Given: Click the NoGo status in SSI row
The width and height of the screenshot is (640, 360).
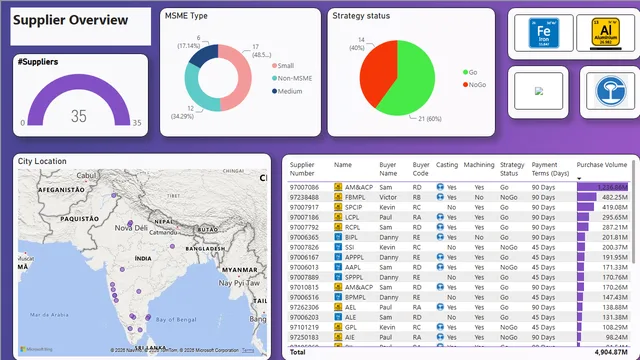Looking at the screenshot, I should click(x=509, y=247).
